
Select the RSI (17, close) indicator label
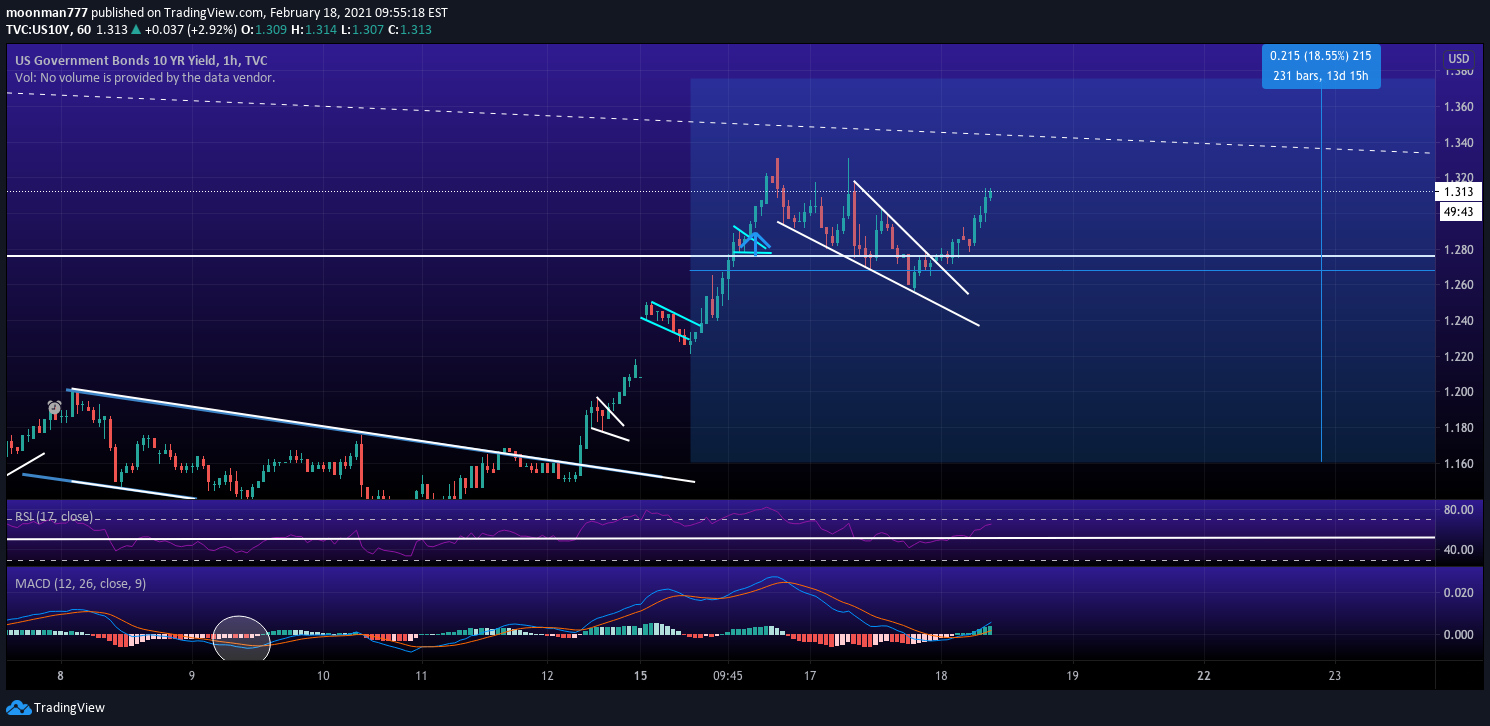click(x=54, y=516)
